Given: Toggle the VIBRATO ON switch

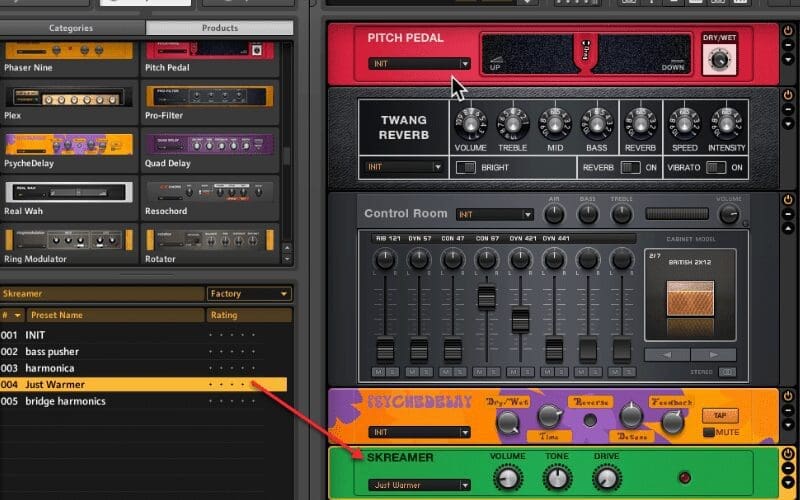Looking at the screenshot, I should pyautogui.click(x=716, y=167).
